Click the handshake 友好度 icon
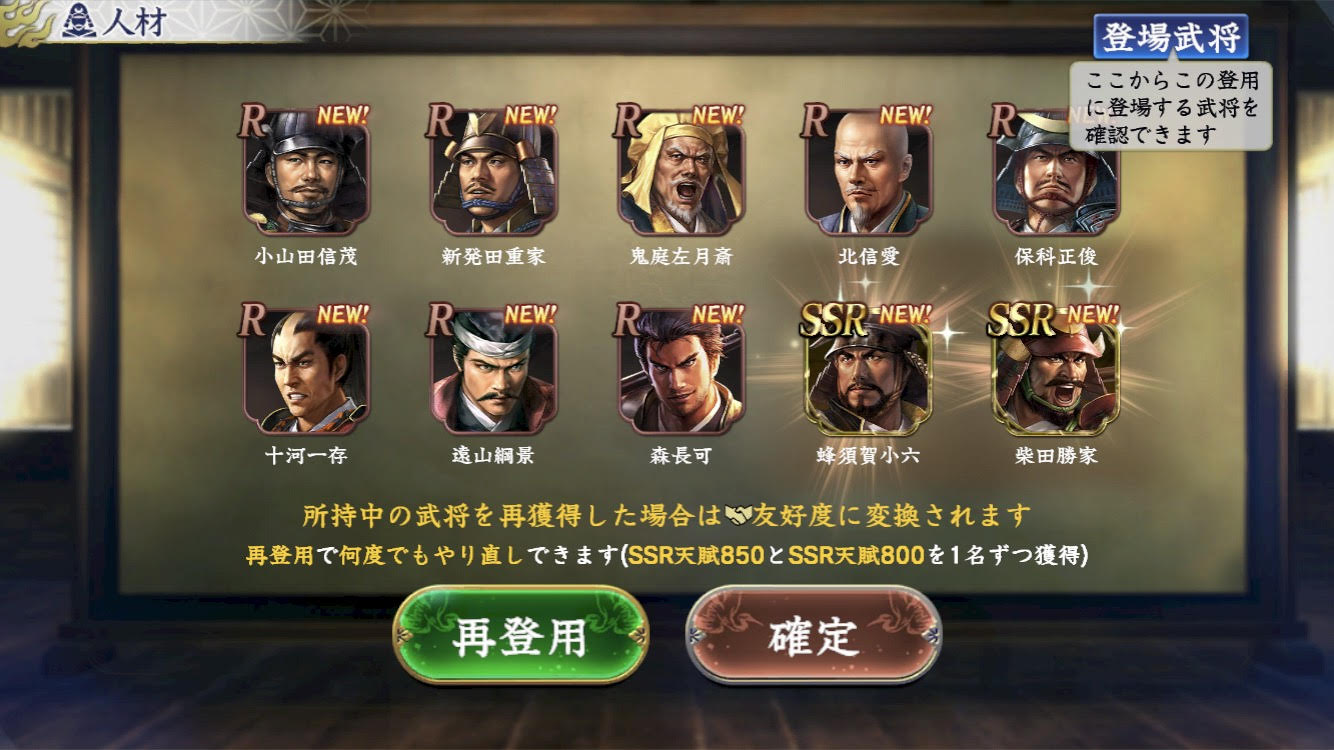The height and width of the screenshot is (750, 1334). click(x=739, y=516)
